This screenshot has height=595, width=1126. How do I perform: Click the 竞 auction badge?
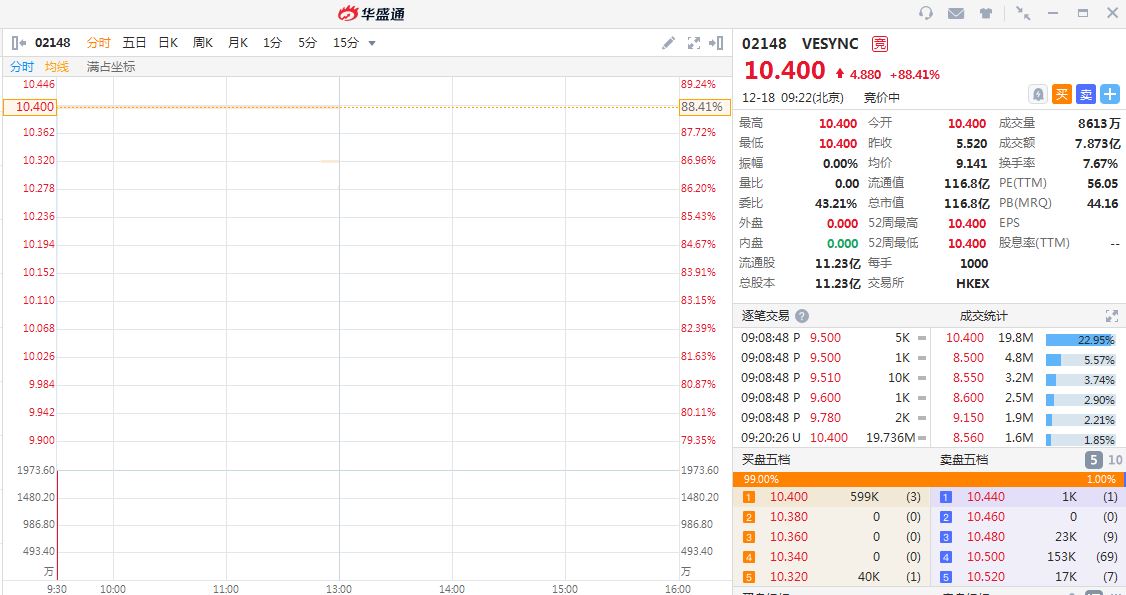point(880,44)
